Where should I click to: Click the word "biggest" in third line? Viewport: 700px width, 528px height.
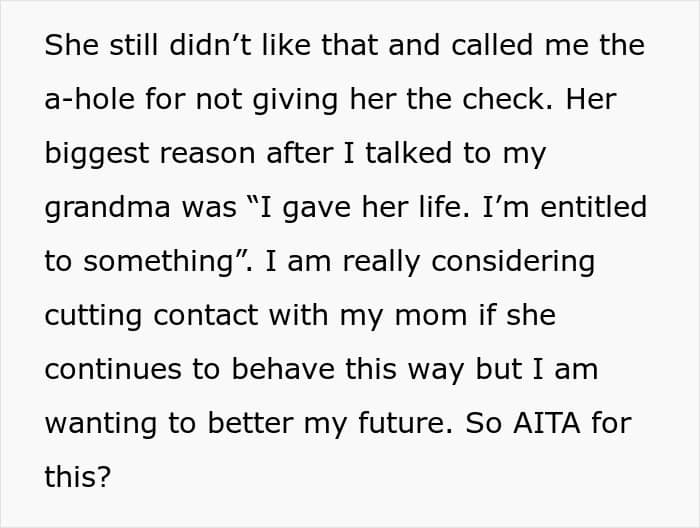96,154
